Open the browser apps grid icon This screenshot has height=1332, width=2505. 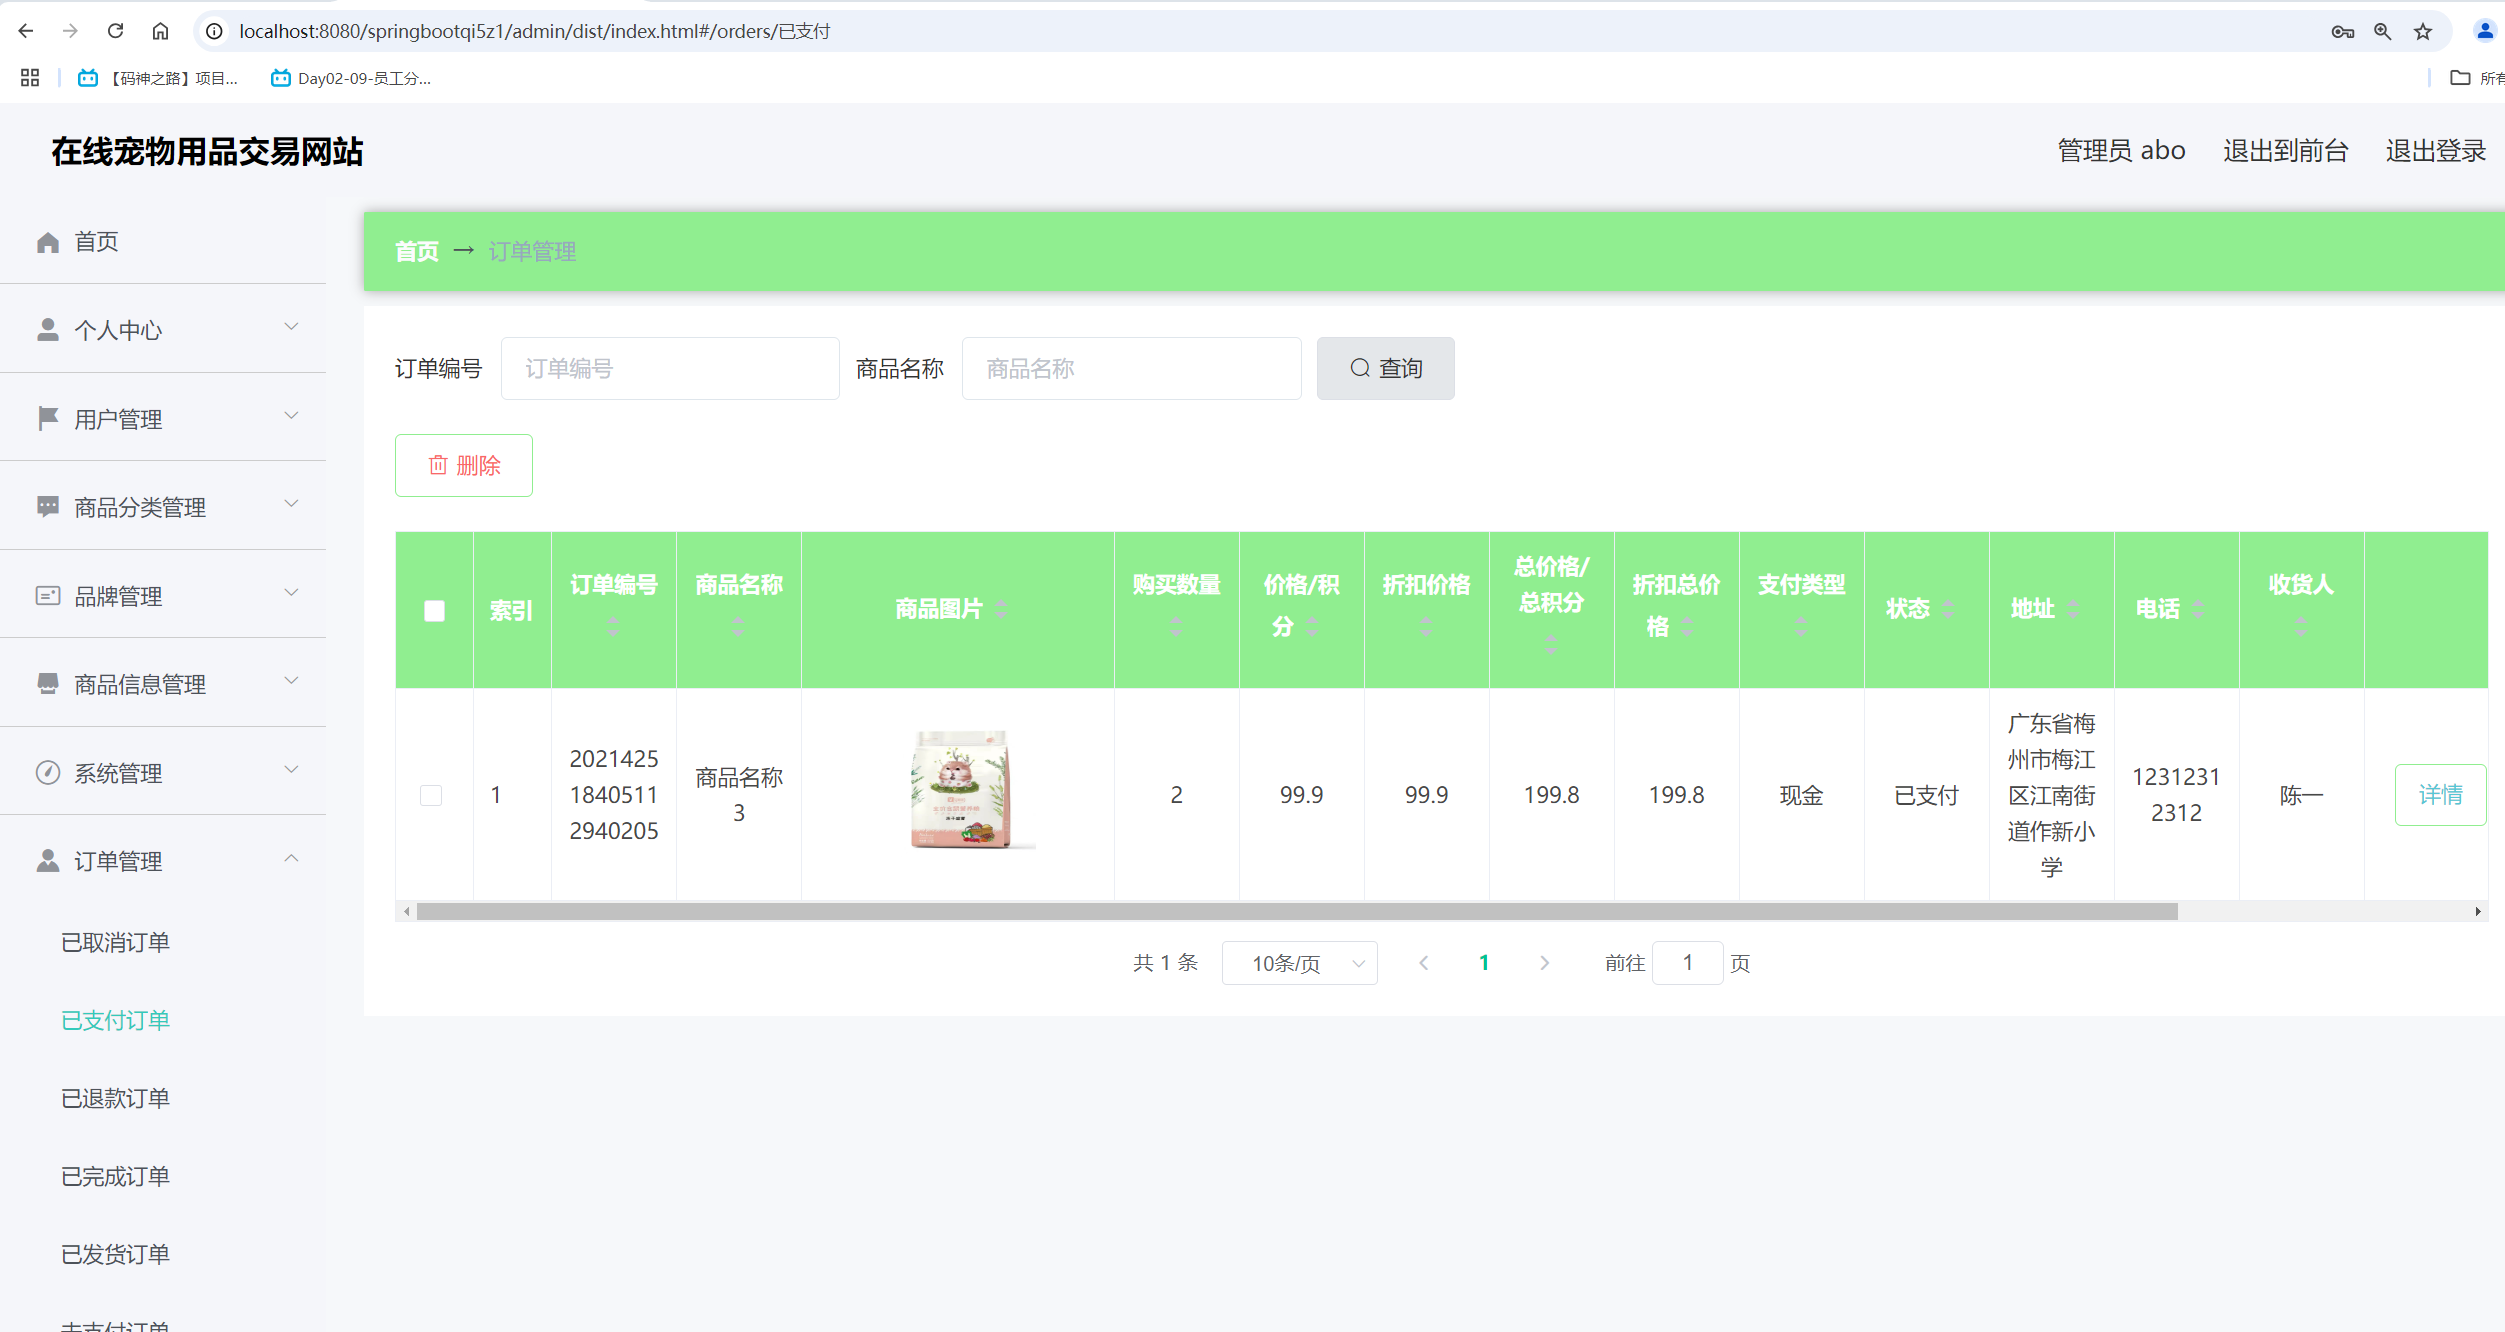30,78
